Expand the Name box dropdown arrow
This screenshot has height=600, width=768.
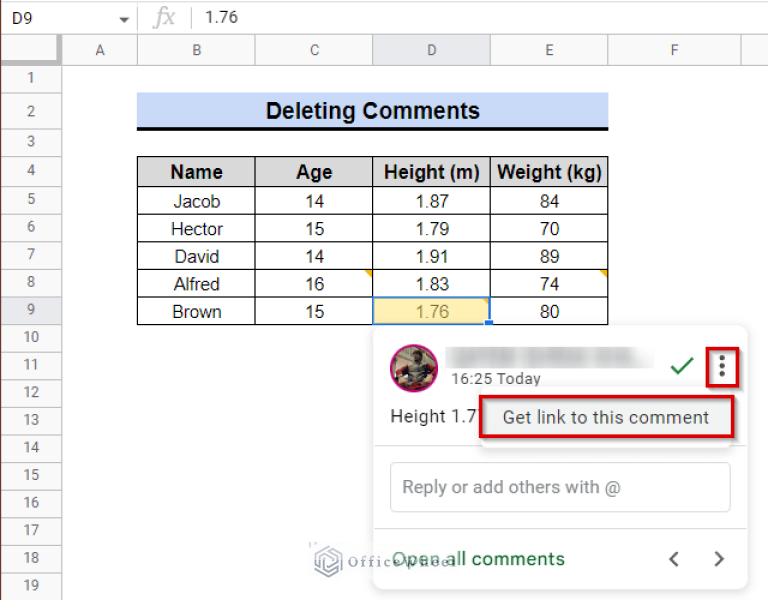124,20
